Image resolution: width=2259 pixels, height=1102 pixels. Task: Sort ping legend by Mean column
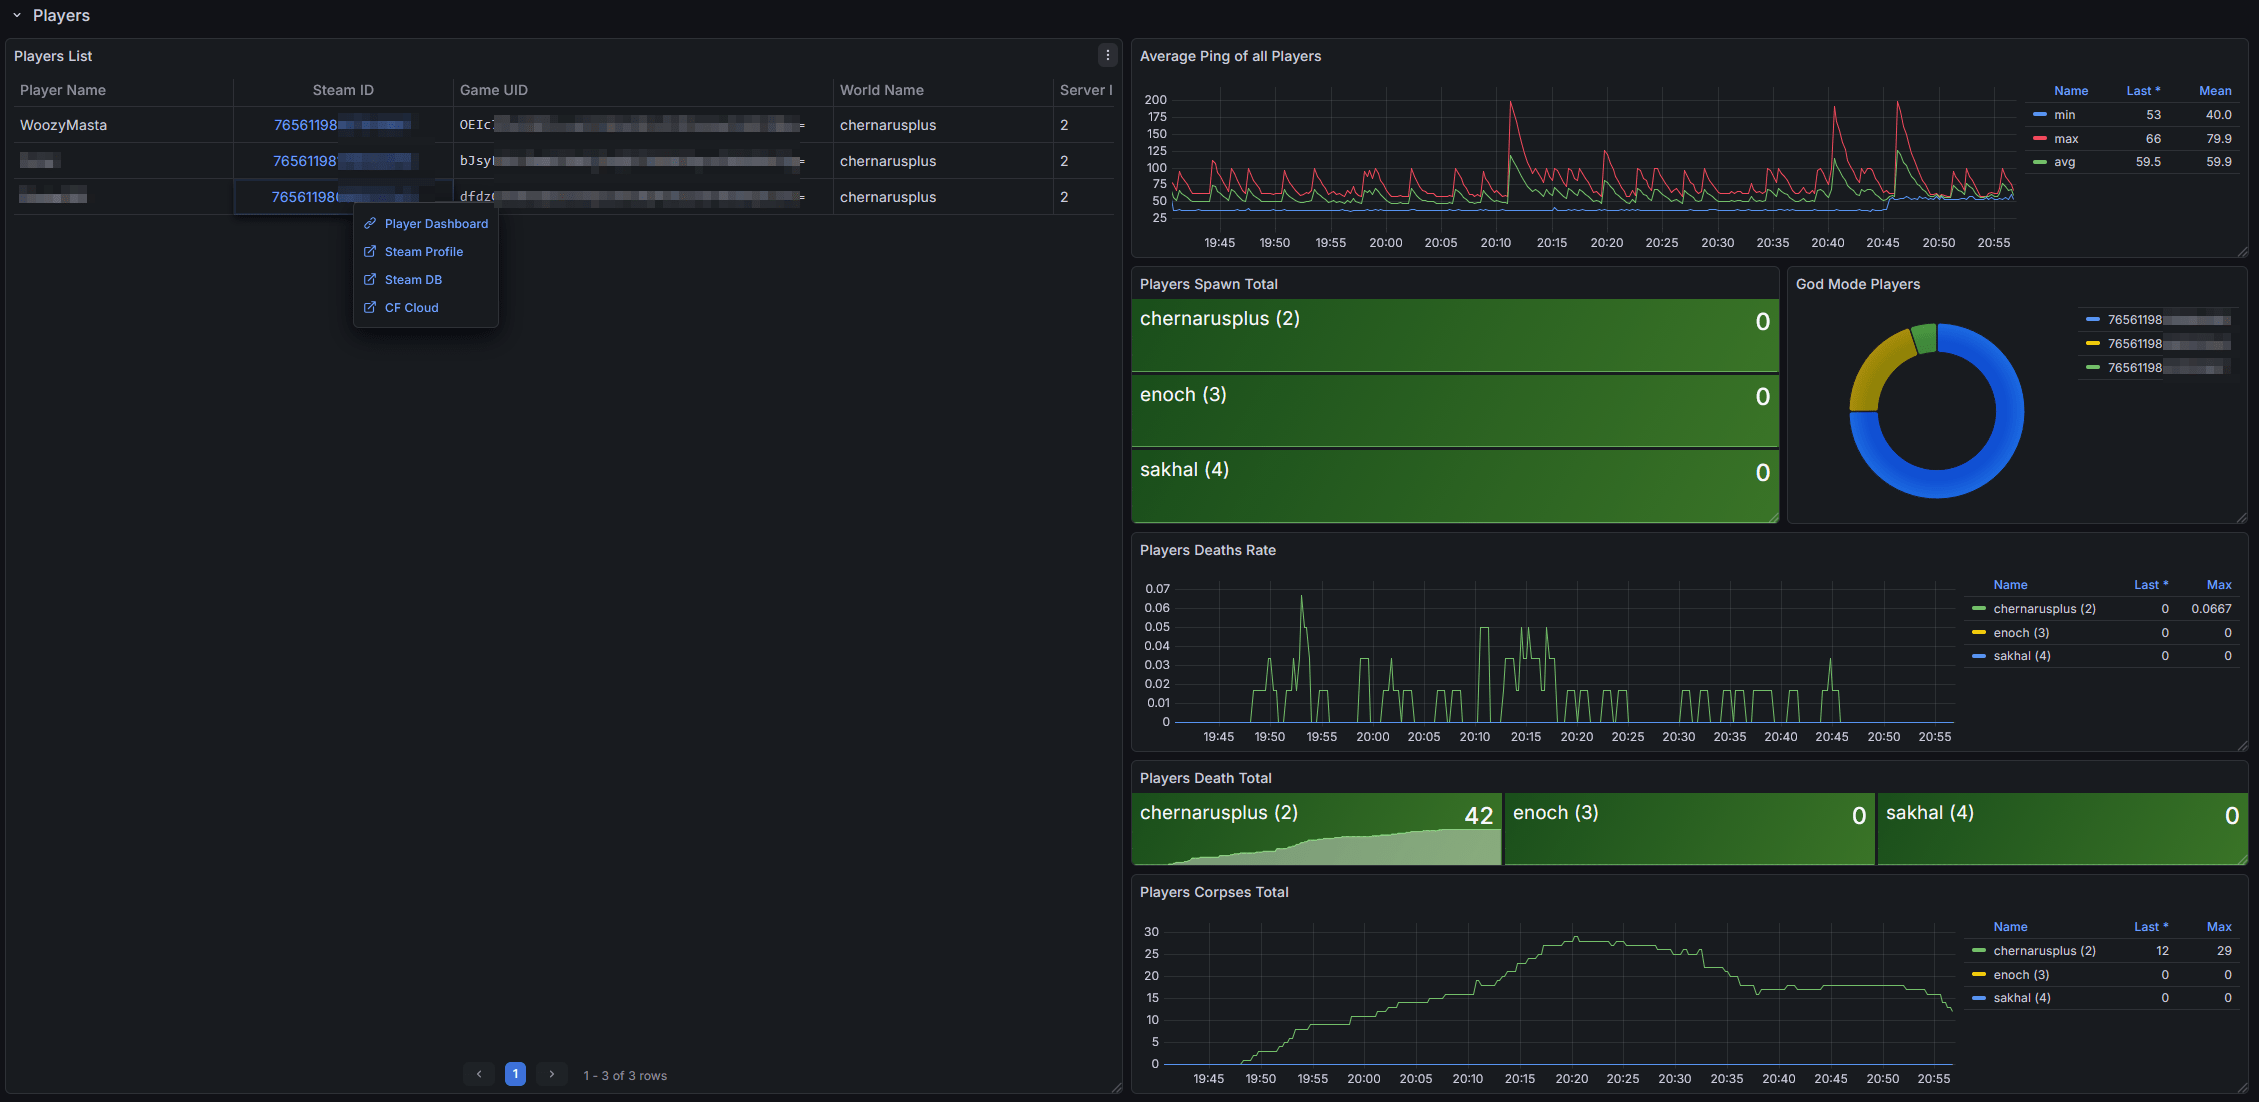[x=2214, y=91]
